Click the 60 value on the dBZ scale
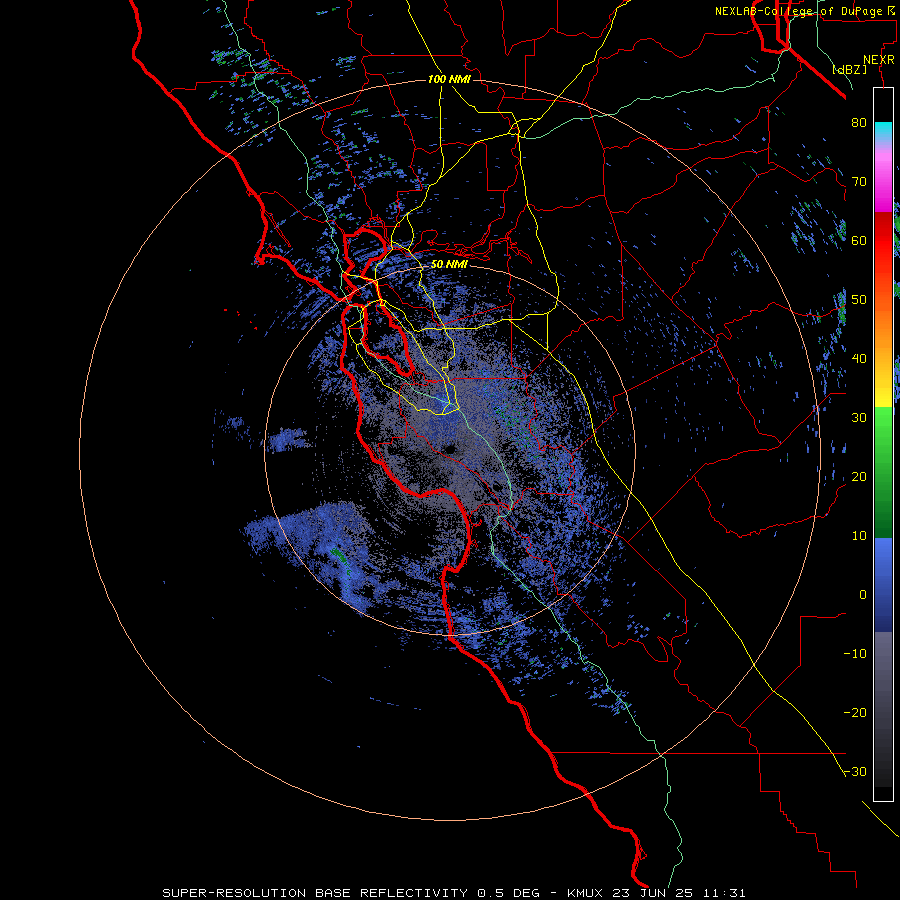Image resolution: width=900 pixels, height=900 pixels. coord(859,240)
